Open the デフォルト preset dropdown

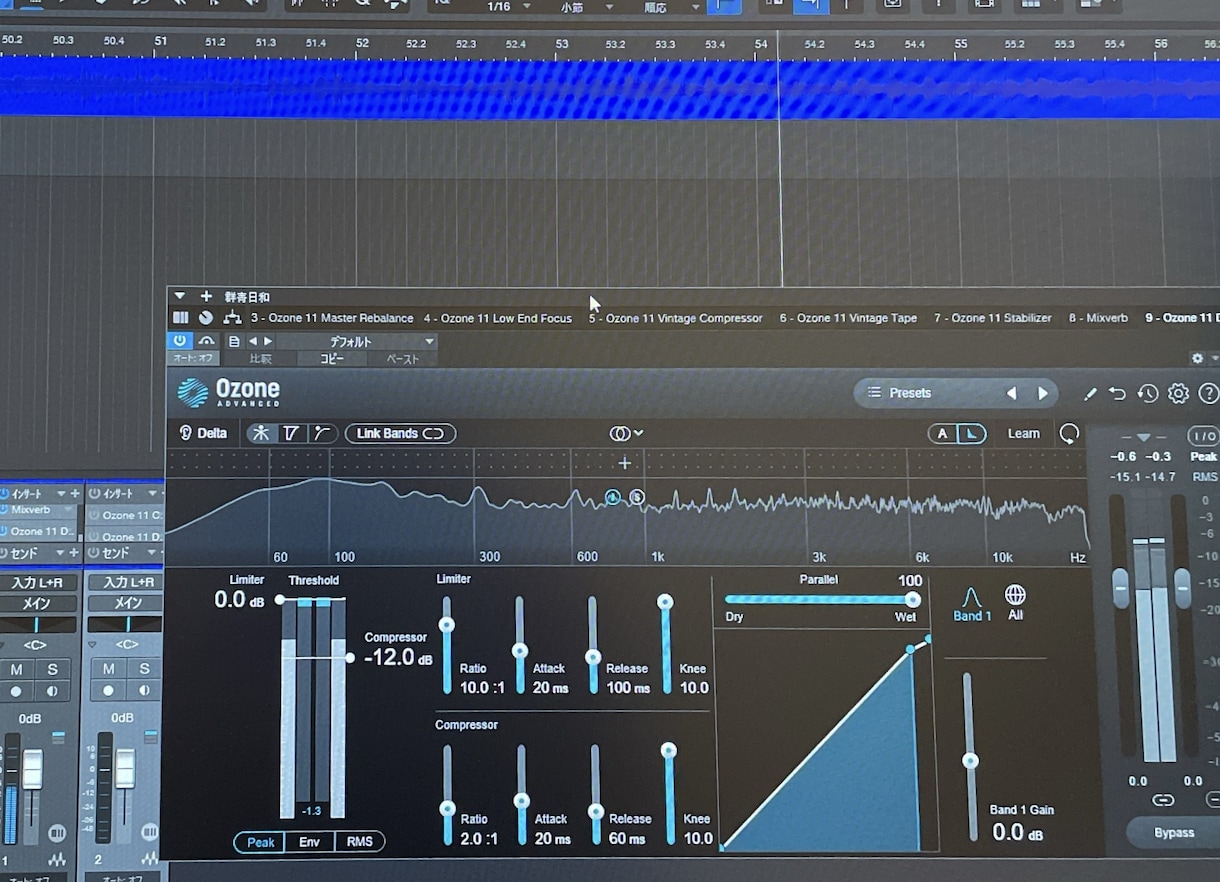[356, 341]
